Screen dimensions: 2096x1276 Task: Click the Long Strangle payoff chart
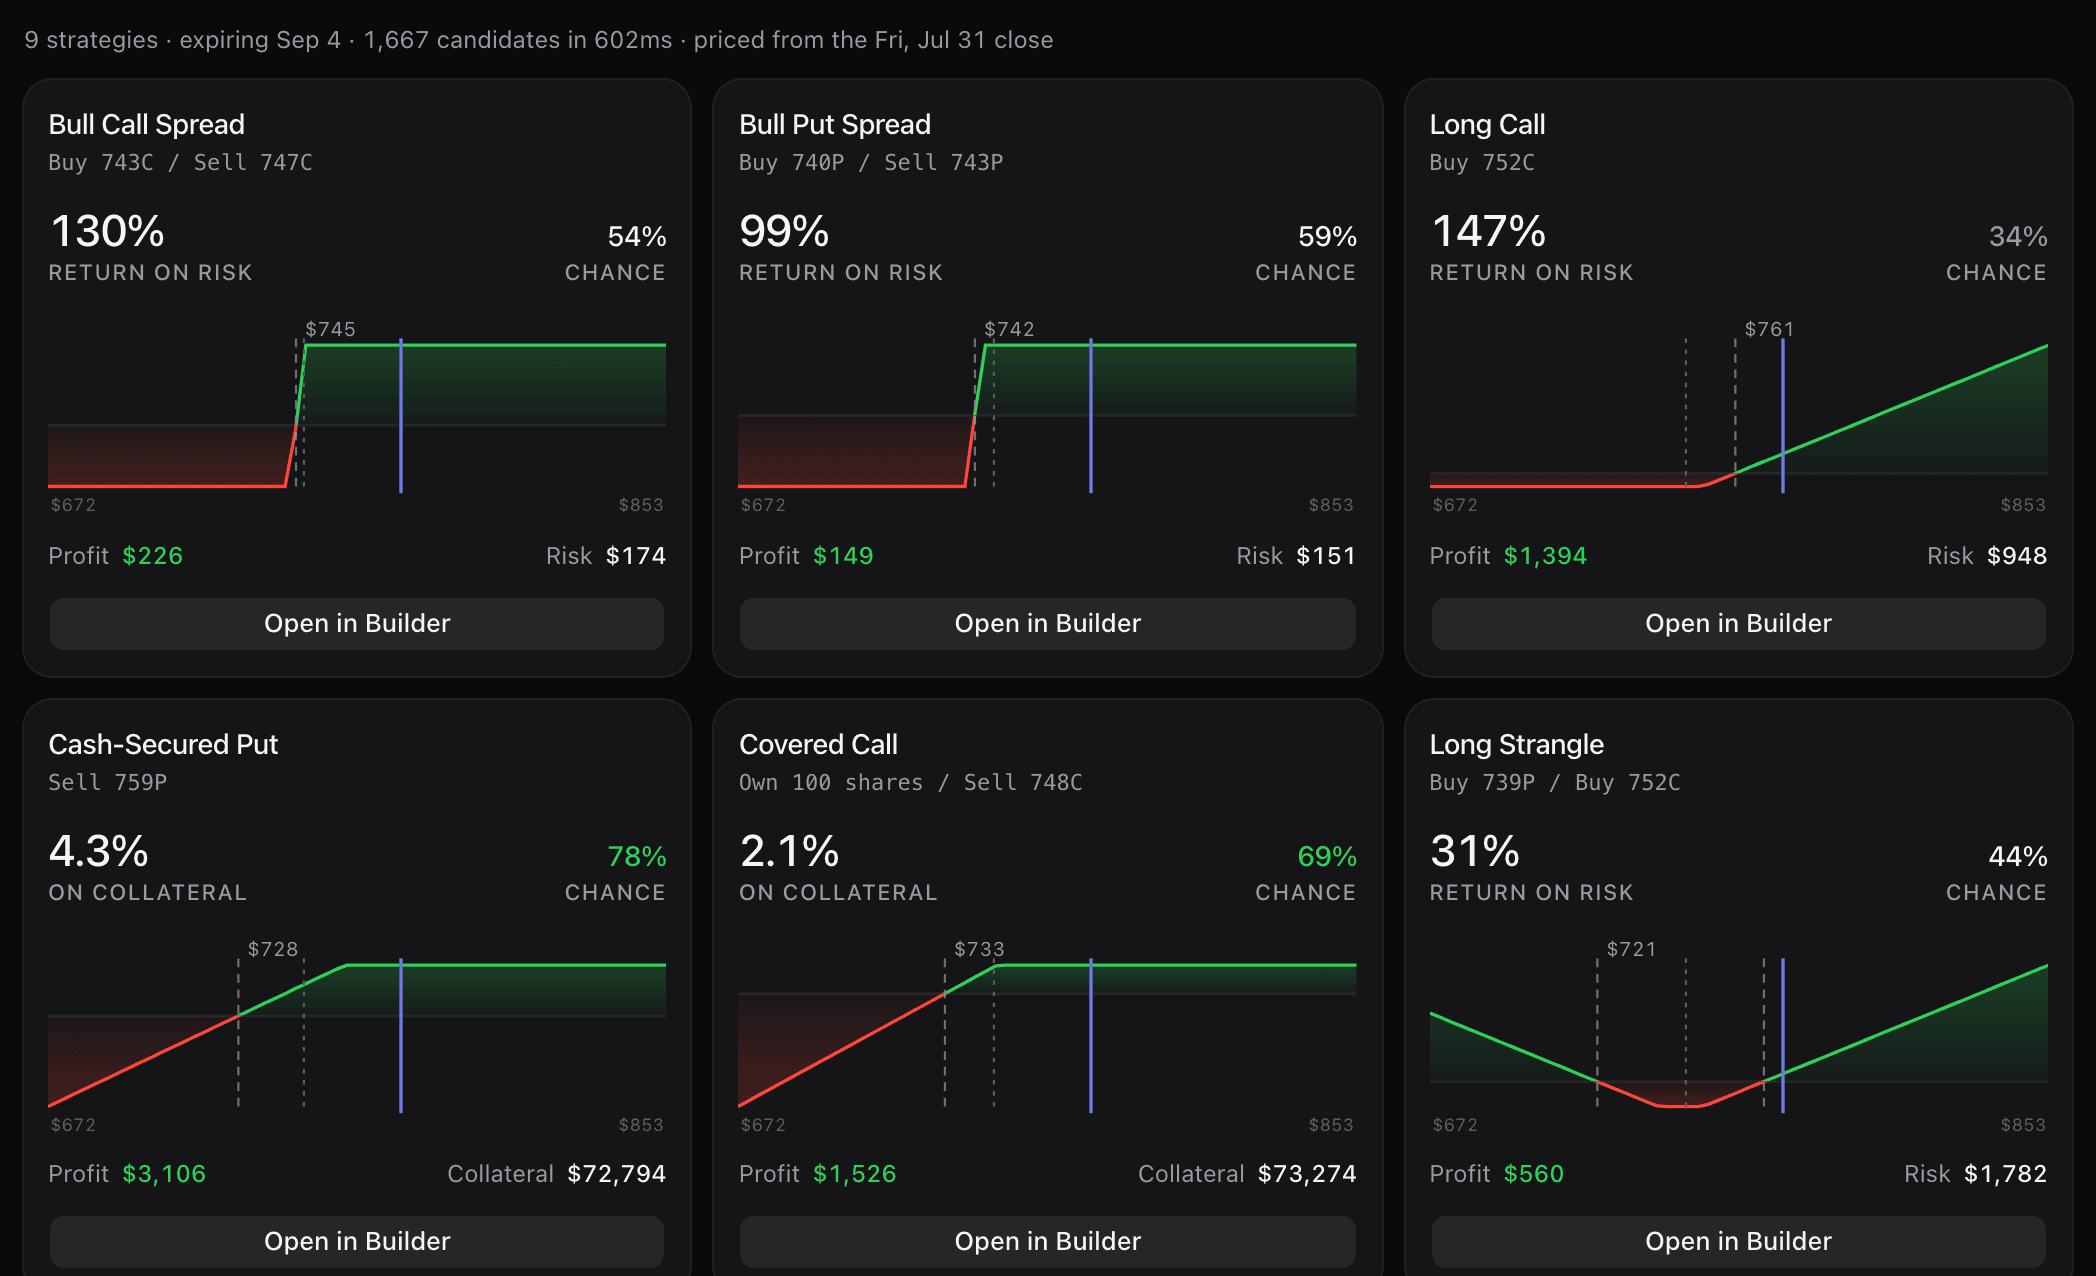point(1738,1035)
